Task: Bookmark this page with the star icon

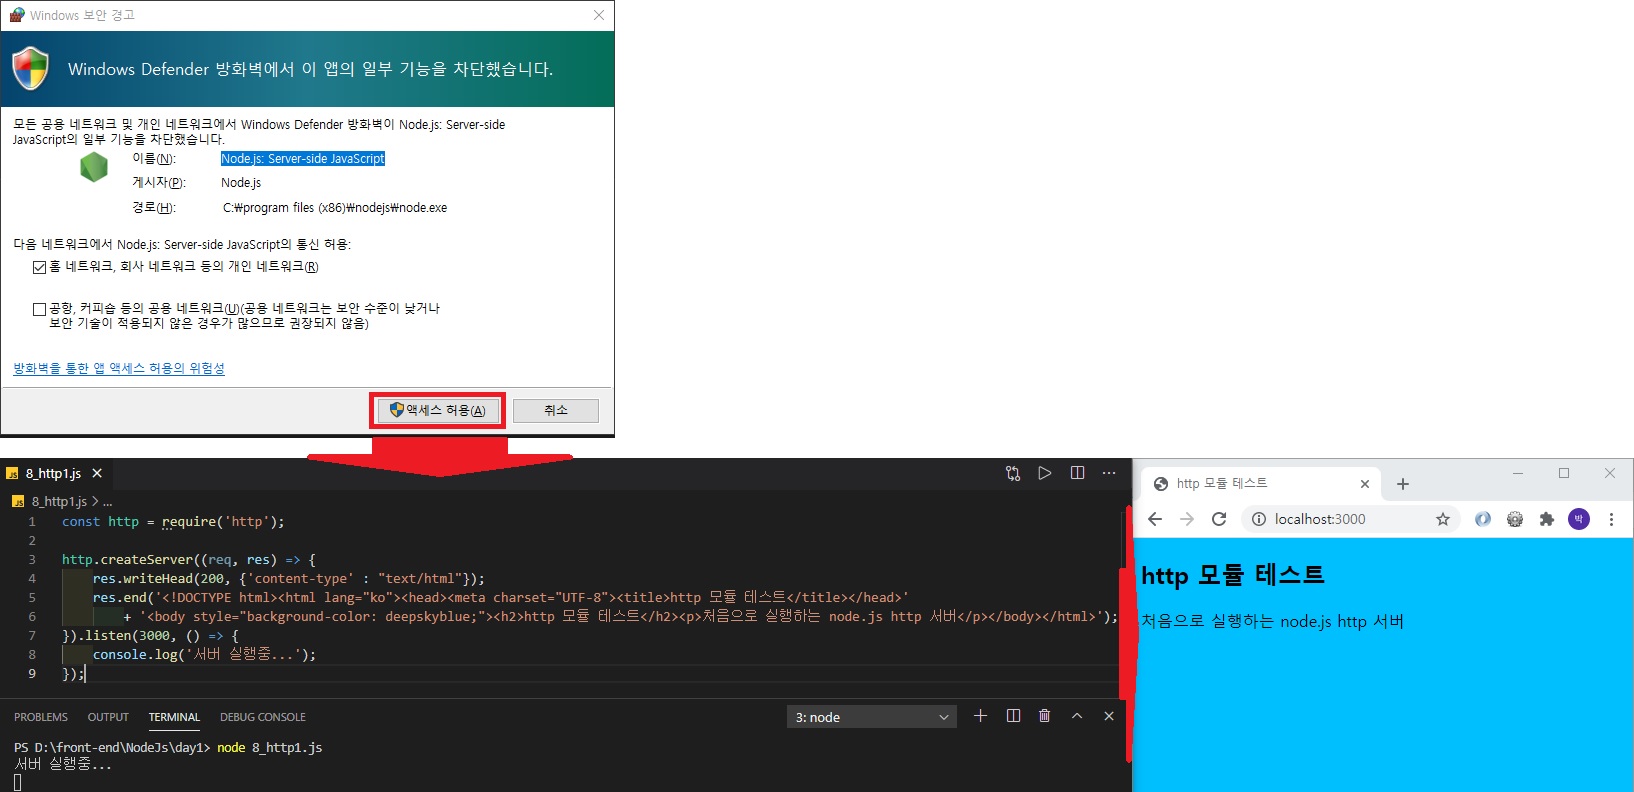Action: coord(1443,519)
